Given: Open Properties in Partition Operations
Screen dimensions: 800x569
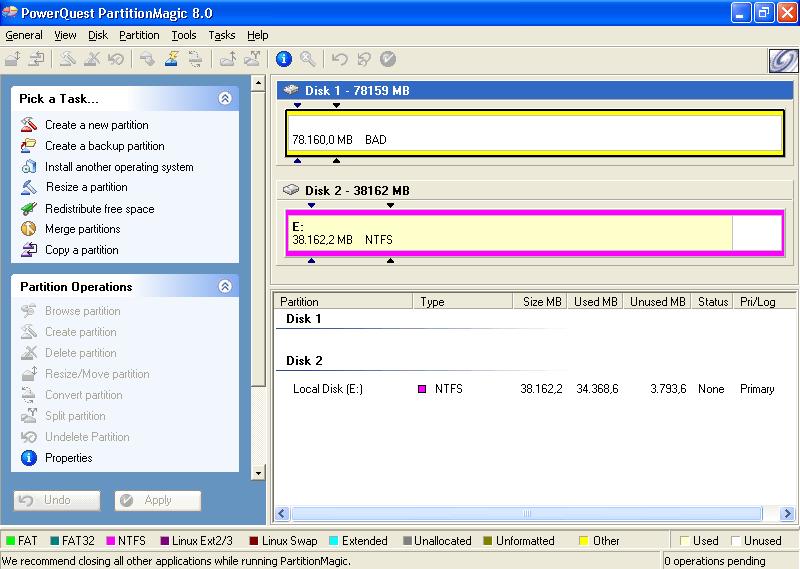Looking at the screenshot, I should click(x=68, y=458).
